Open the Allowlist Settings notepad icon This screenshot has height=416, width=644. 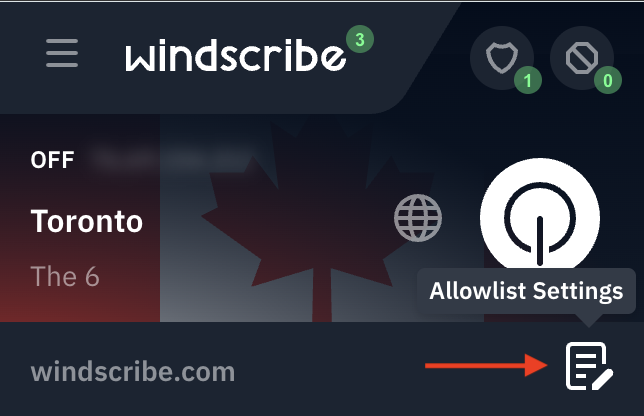pyautogui.click(x=589, y=366)
